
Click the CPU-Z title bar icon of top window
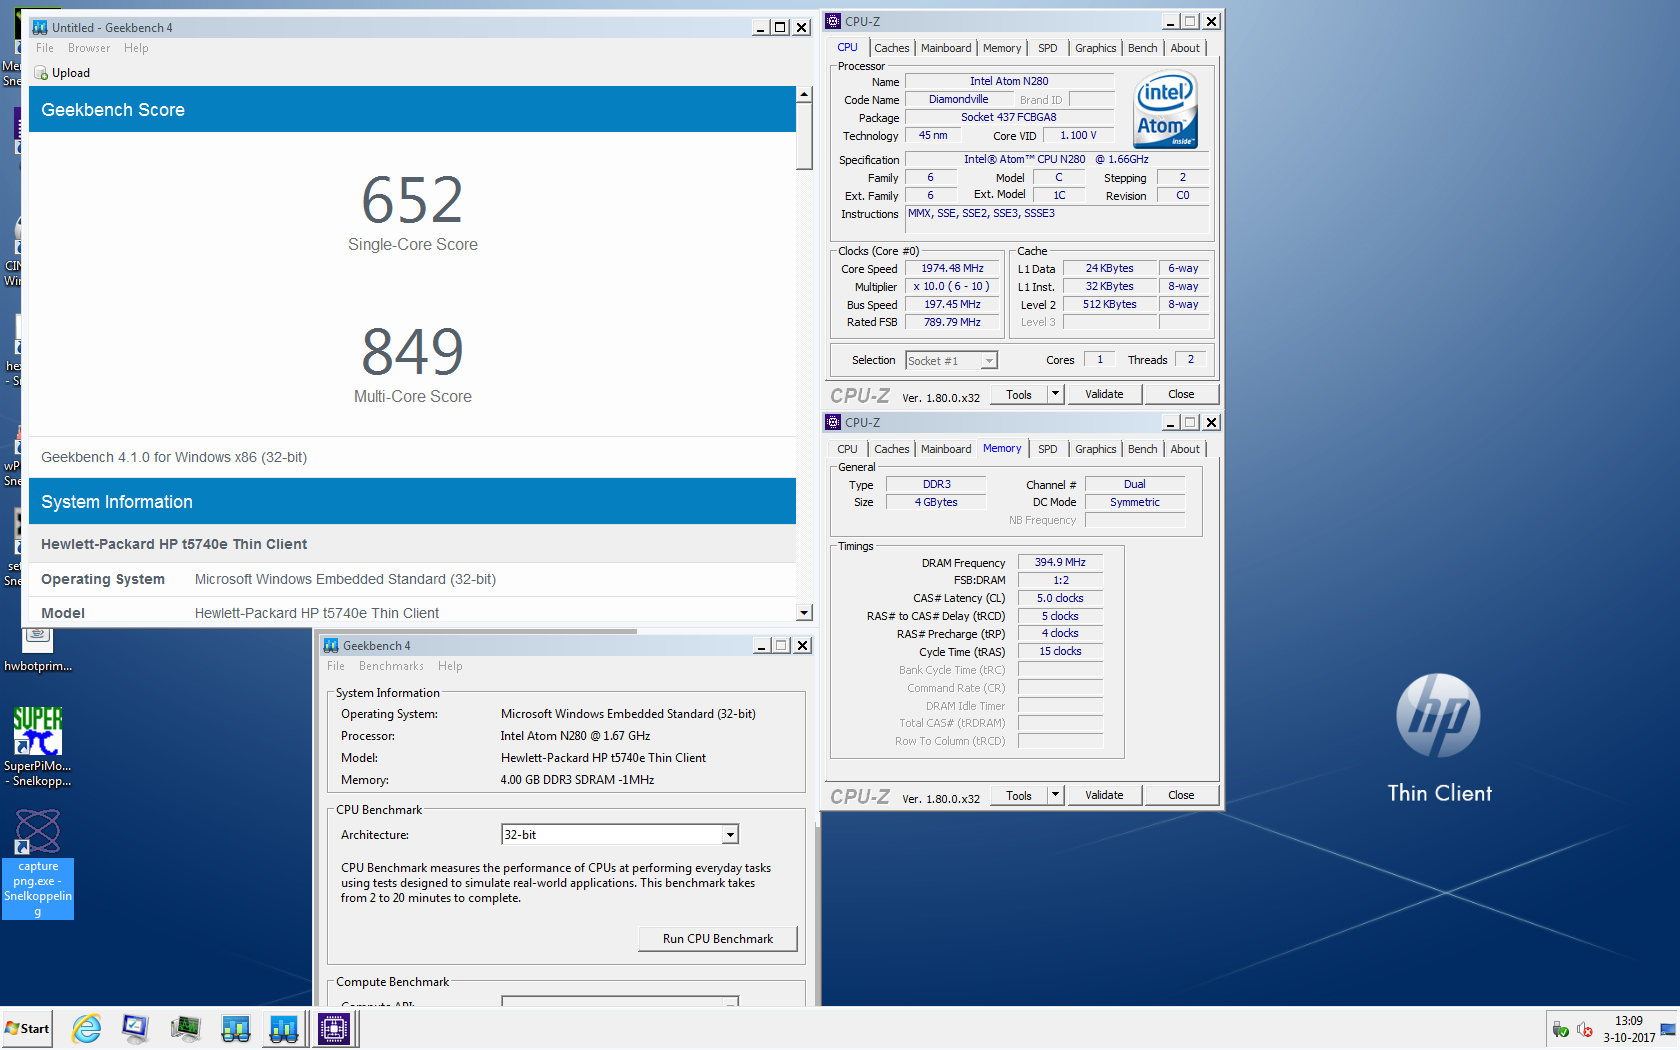coord(833,21)
